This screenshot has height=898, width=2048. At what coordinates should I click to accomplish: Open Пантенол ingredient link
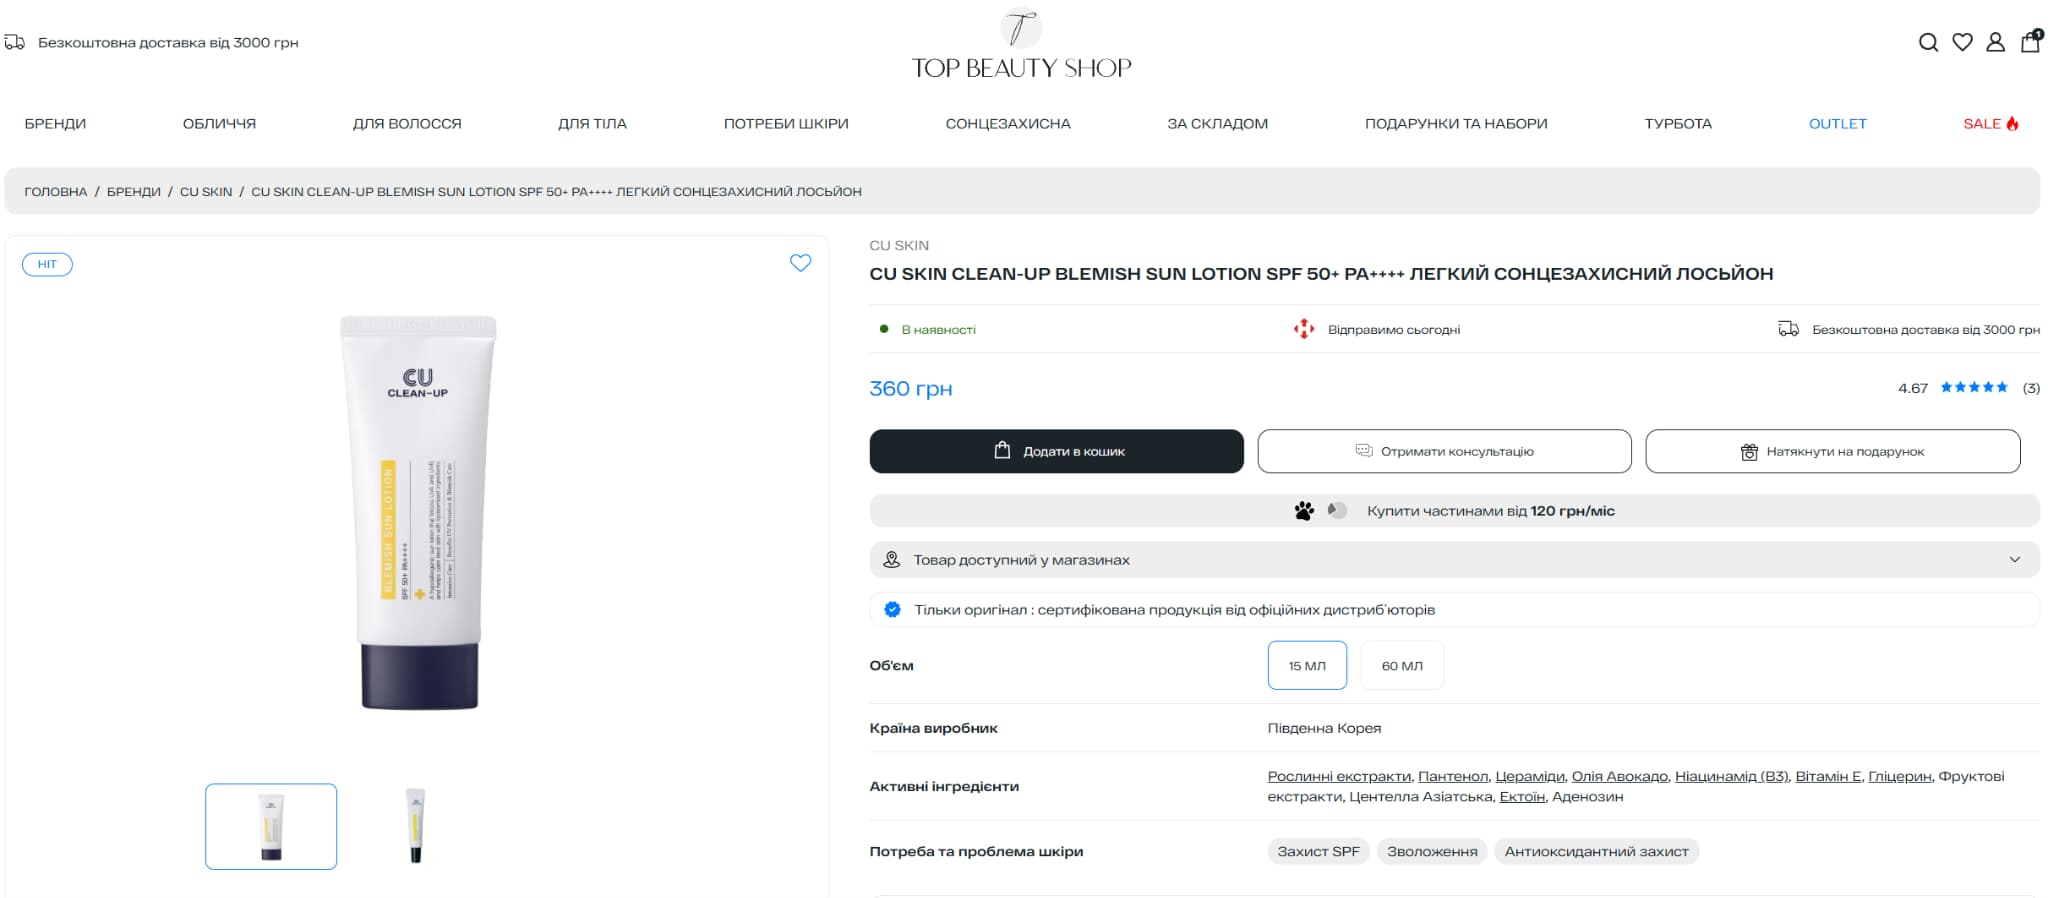(1453, 776)
